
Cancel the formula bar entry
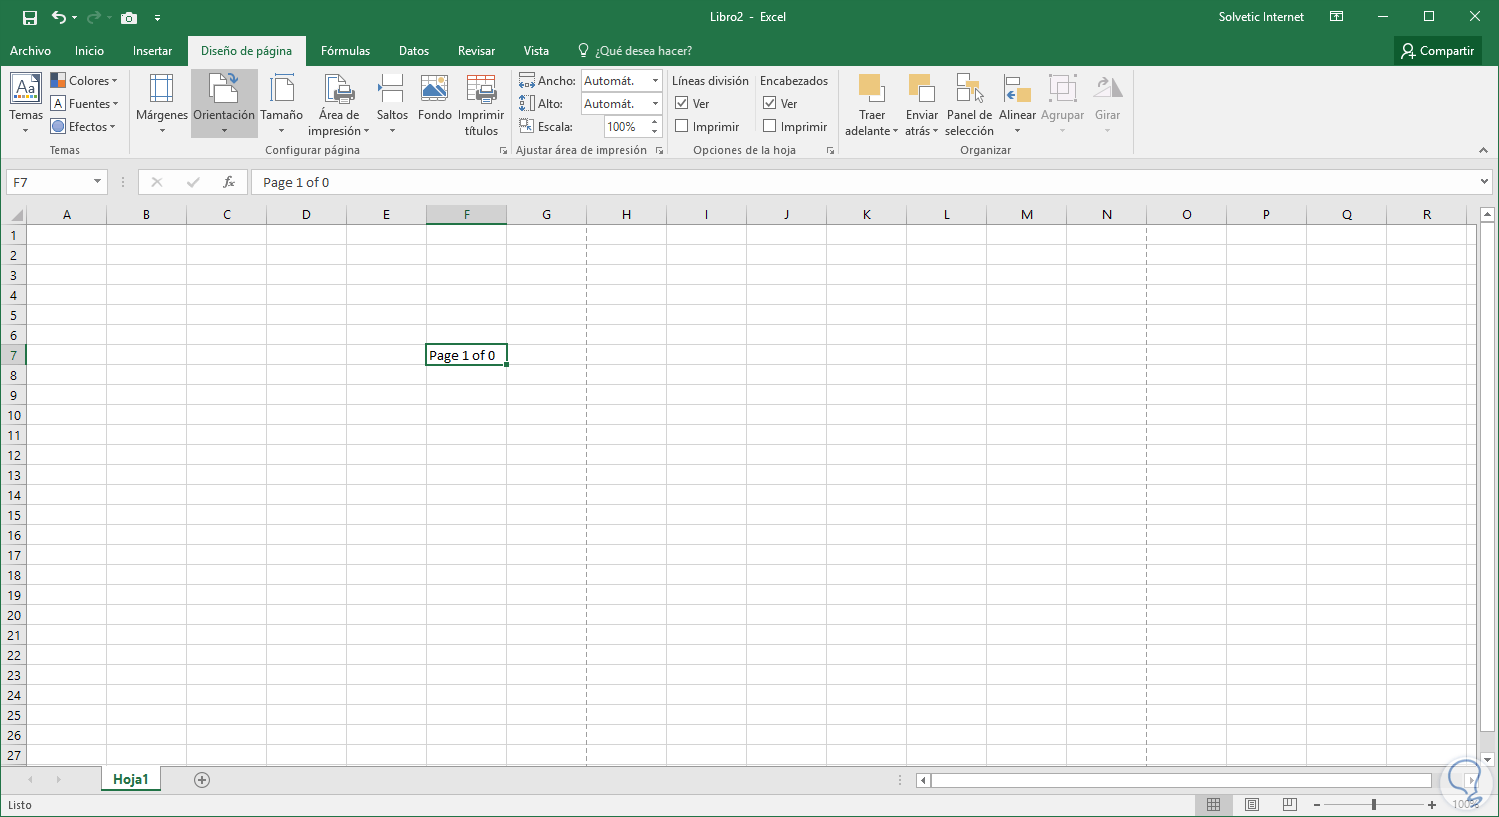coord(157,182)
